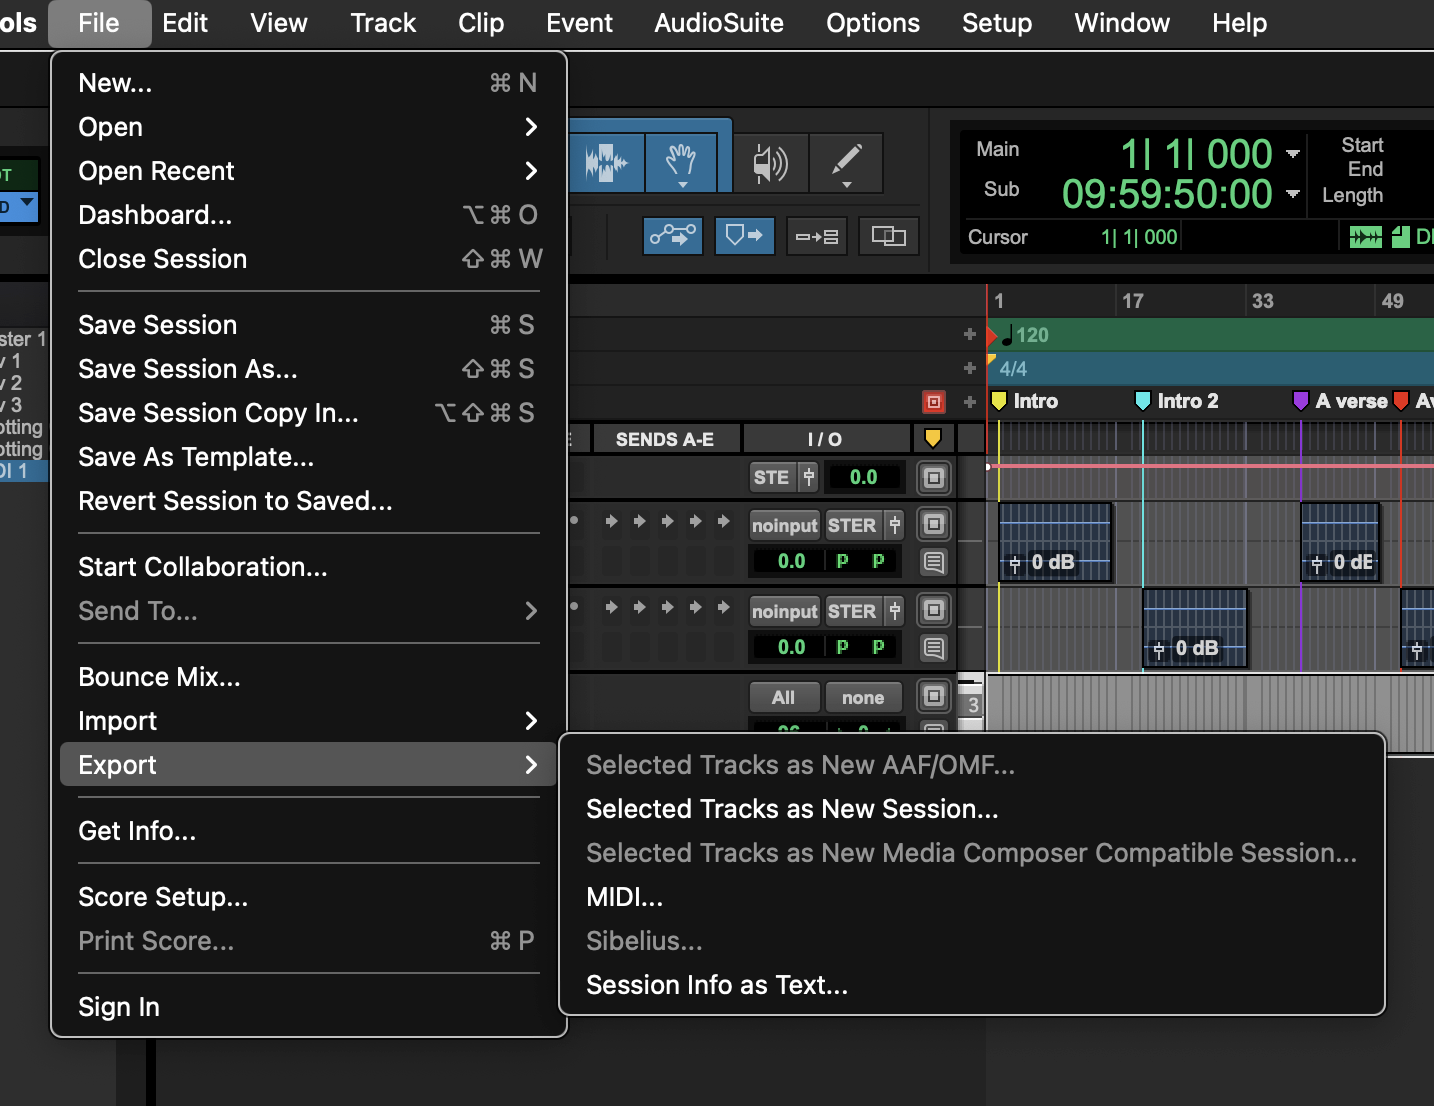The height and width of the screenshot is (1106, 1434).
Task: Click the plus icon on tempo ruler
Action: (x=969, y=334)
